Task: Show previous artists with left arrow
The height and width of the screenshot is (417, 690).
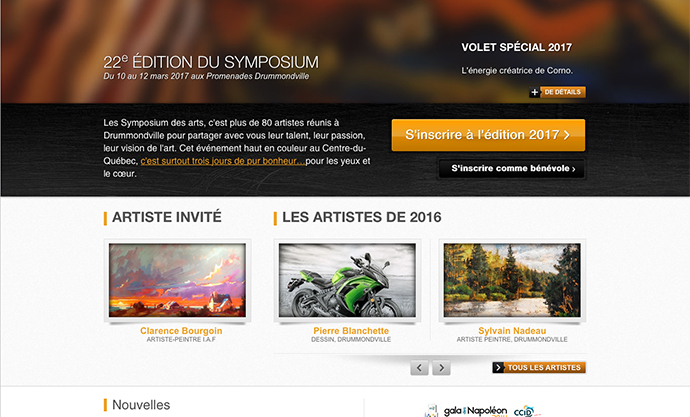Action: (x=419, y=367)
